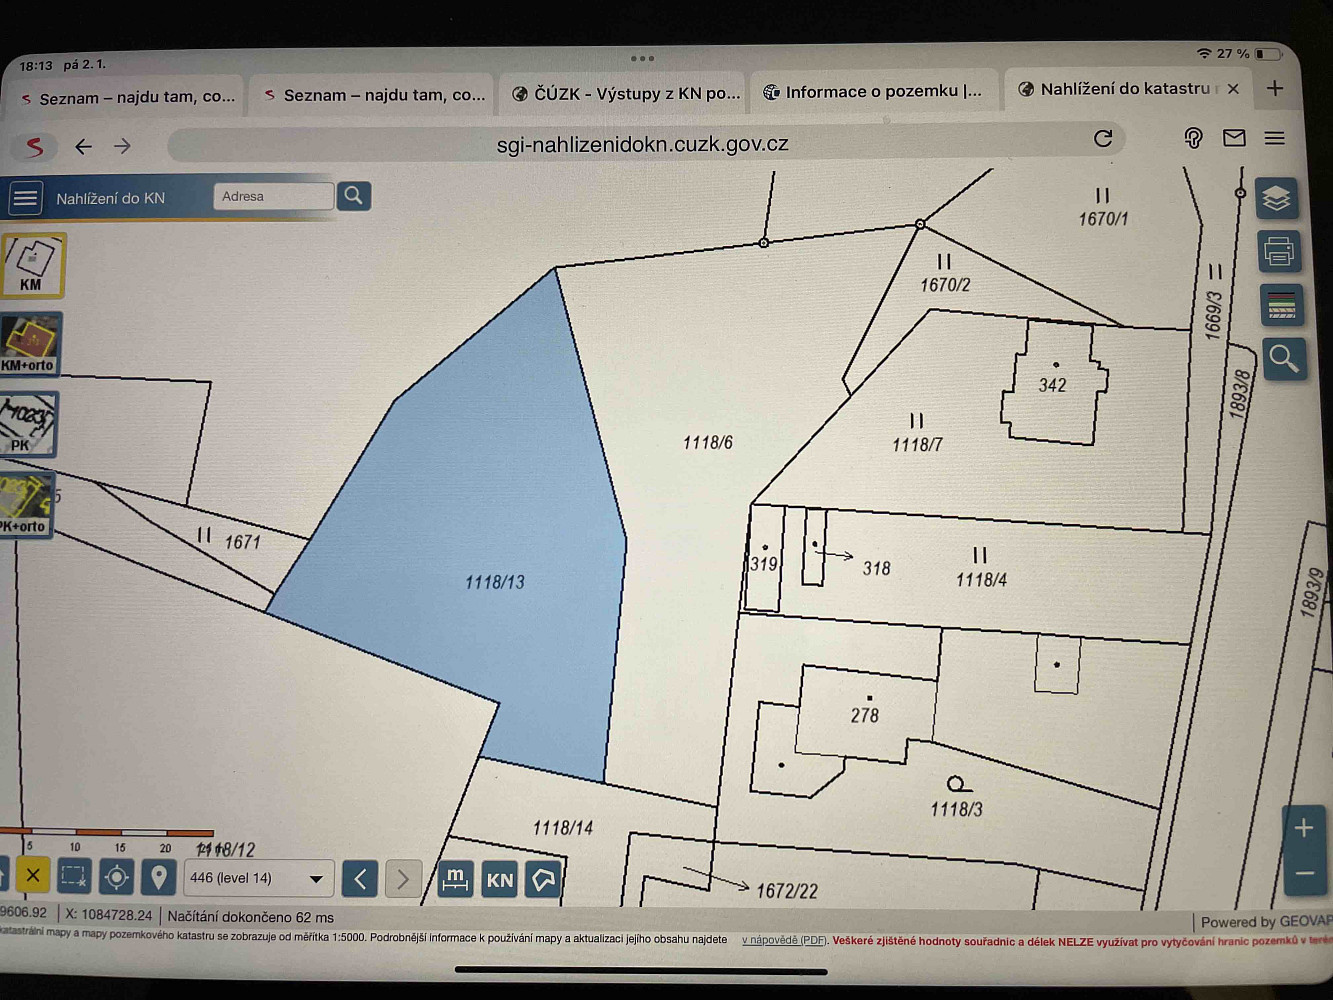Image resolution: width=1333 pixels, height=1000 pixels.
Task: Open the map legend icon
Action: [x=1281, y=305]
